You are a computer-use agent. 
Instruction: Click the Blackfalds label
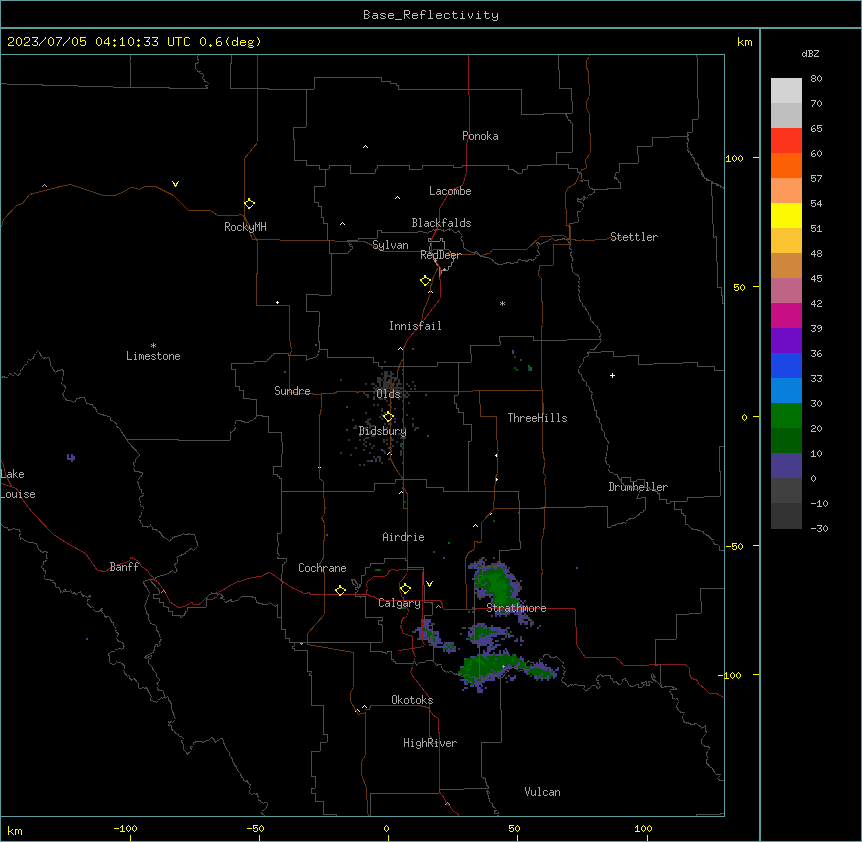point(441,223)
